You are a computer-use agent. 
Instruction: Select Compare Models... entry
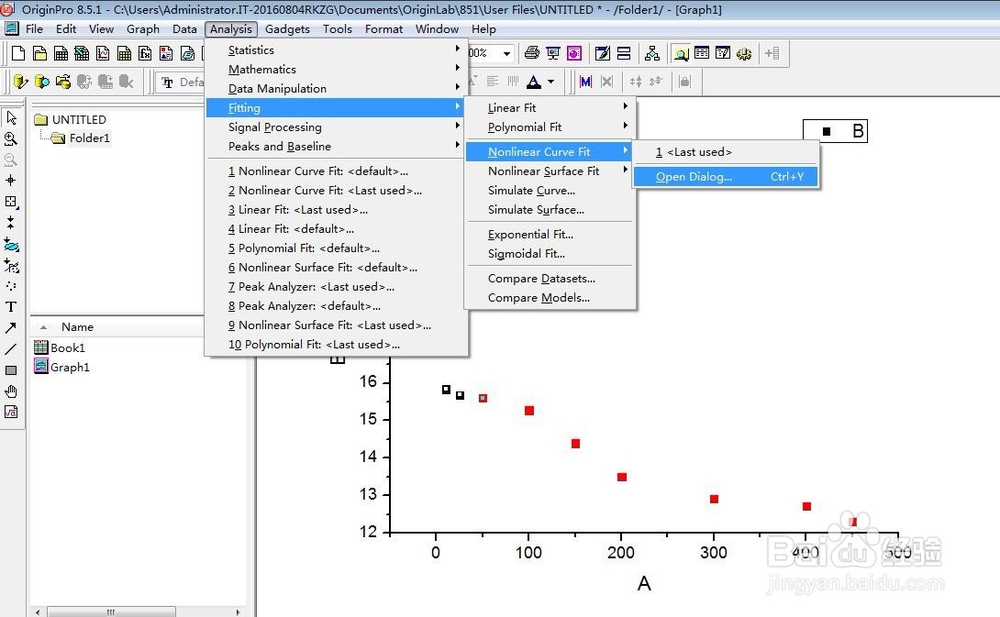coord(550,297)
